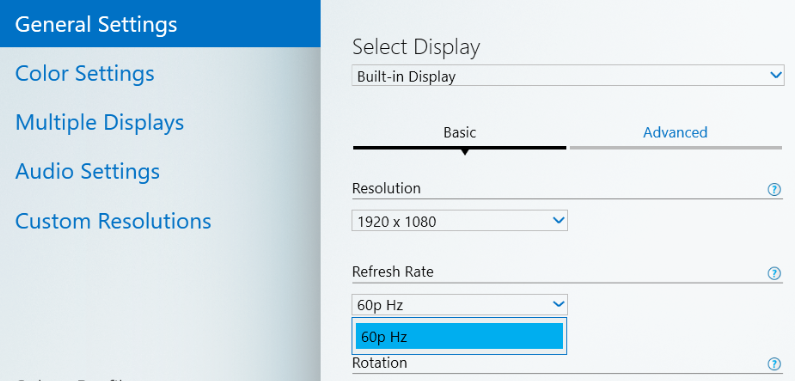Switch to the Basic tab
Screen dimensions: 795x381
459,132
